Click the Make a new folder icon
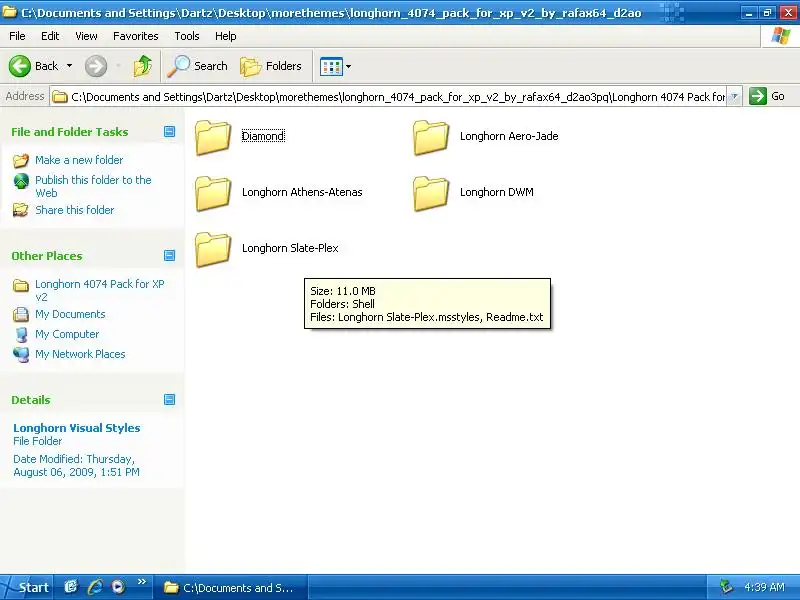 [21, 160]
